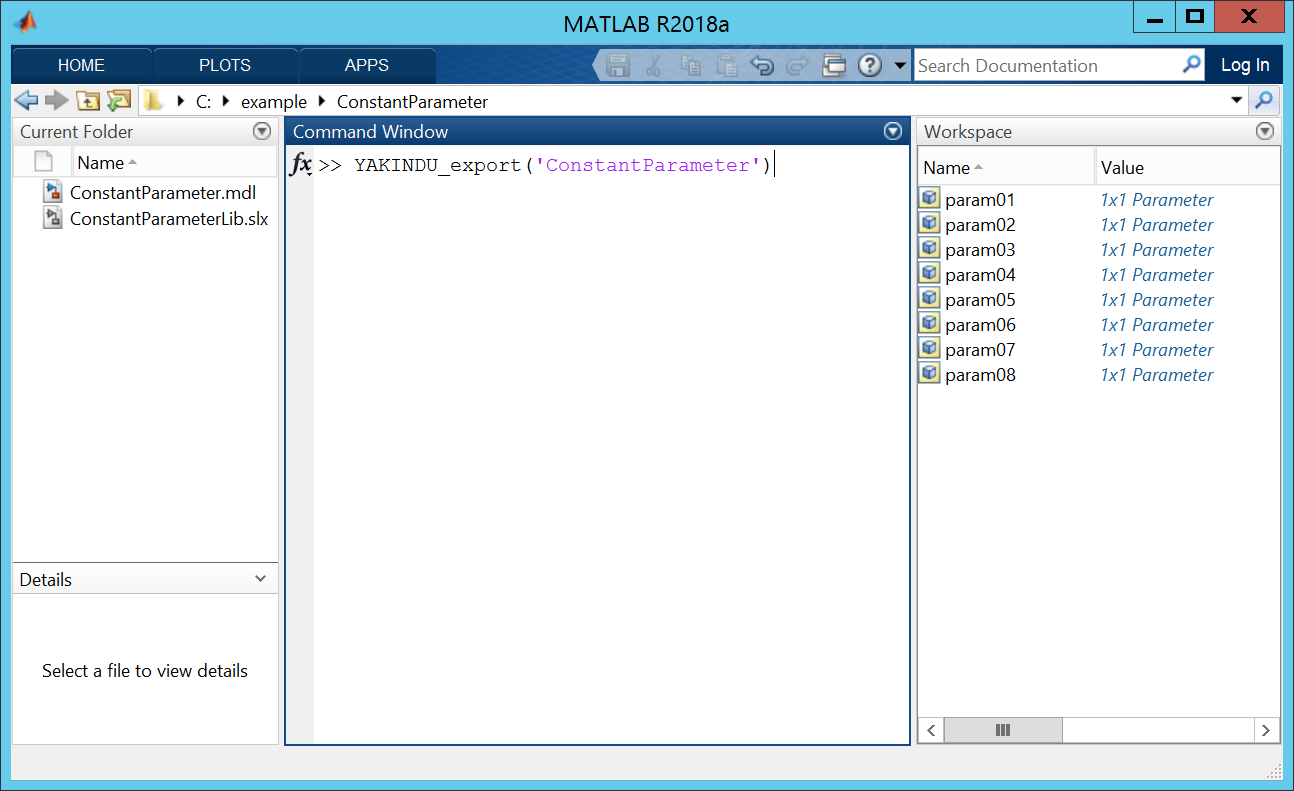Image resolution: width=1294 pixels, height=791 pixels.
Task: Open the Current Folder panel actions menu
Action: [261, 131]
